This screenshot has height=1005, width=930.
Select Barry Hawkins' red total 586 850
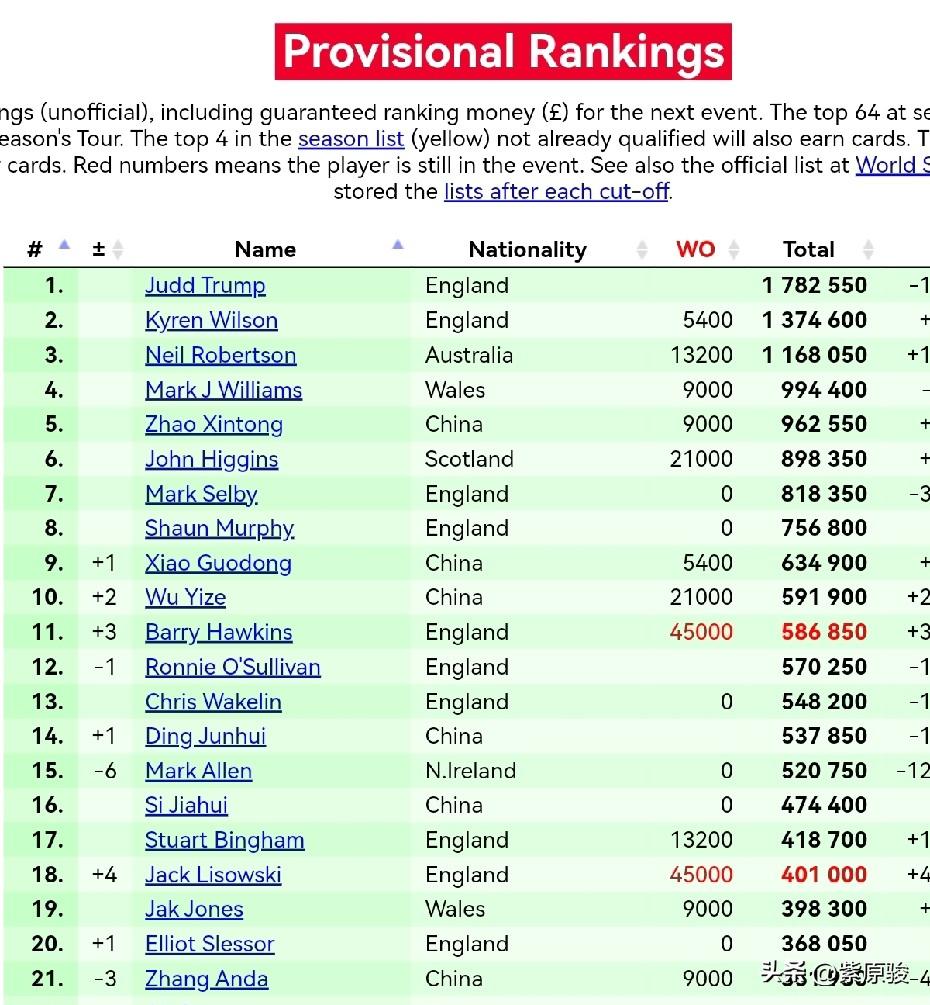pos(824,632)
